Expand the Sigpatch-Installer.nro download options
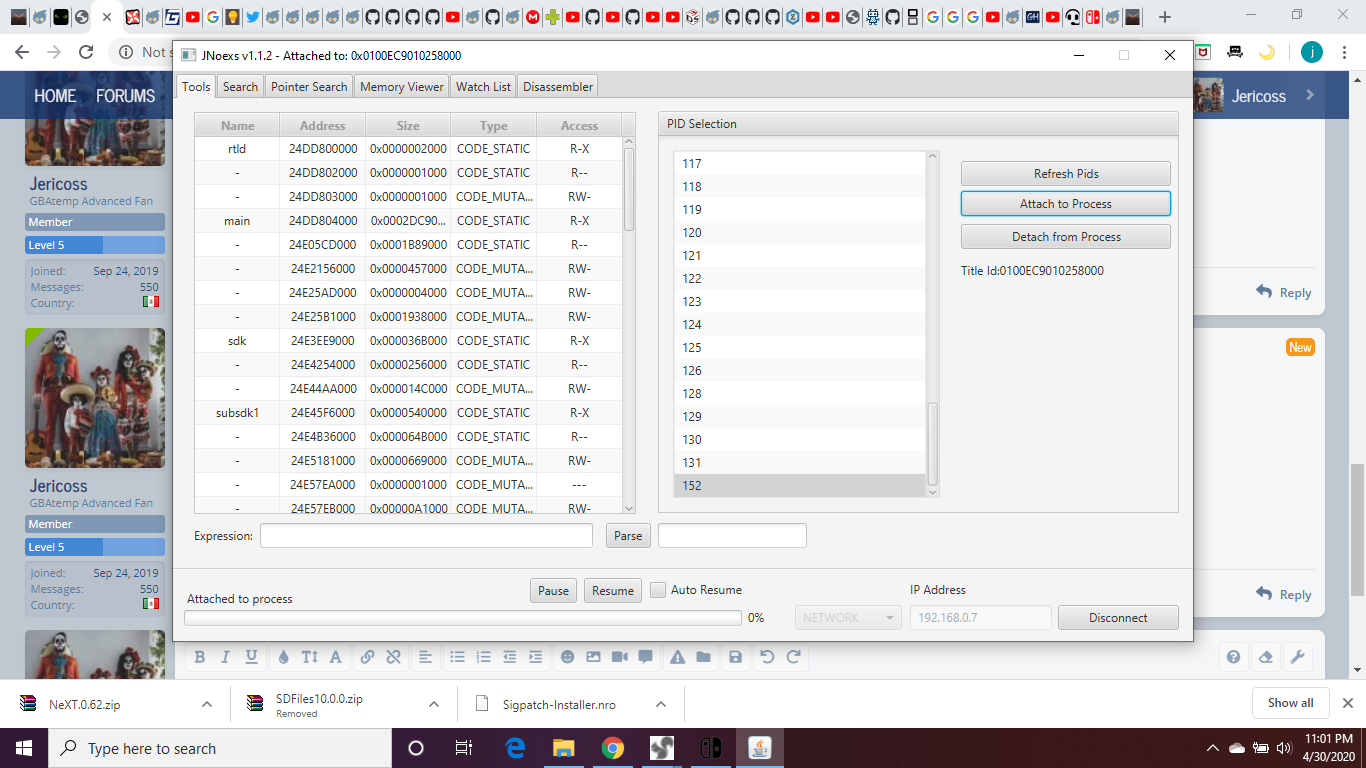 (661, 704)
